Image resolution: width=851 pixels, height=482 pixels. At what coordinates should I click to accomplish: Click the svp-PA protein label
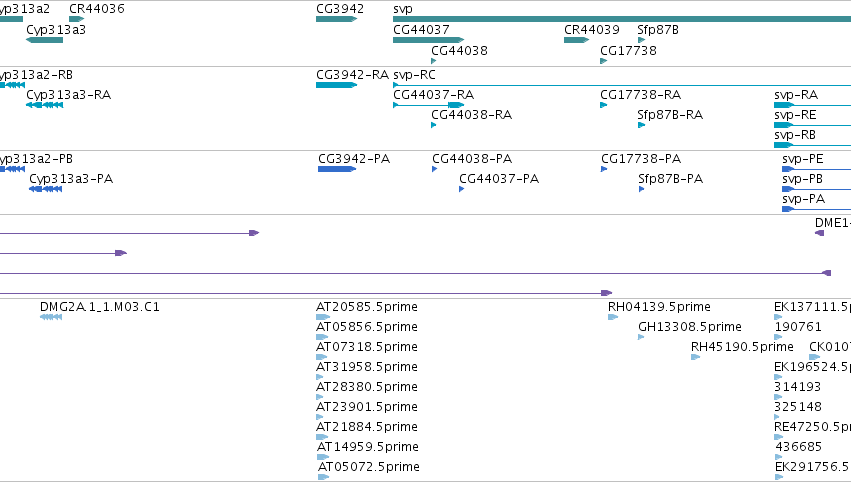(803, 199)
